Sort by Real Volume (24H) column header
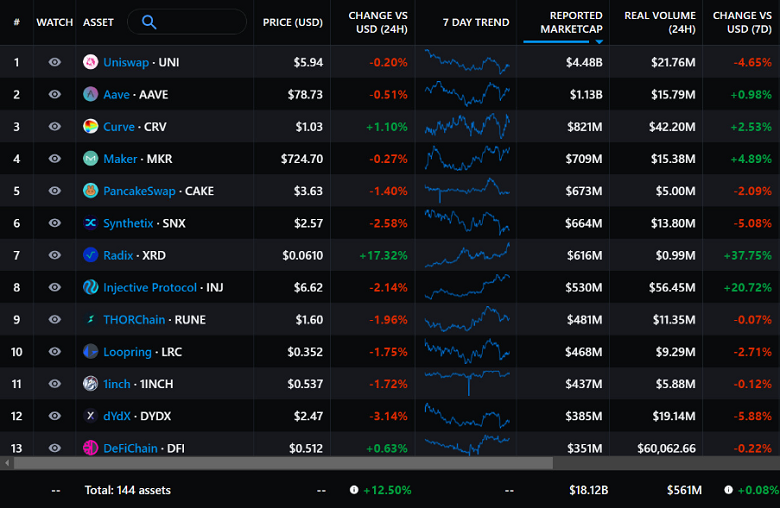Screen dimensions: 780x508 pyautogui.click(x=659, y=22)
